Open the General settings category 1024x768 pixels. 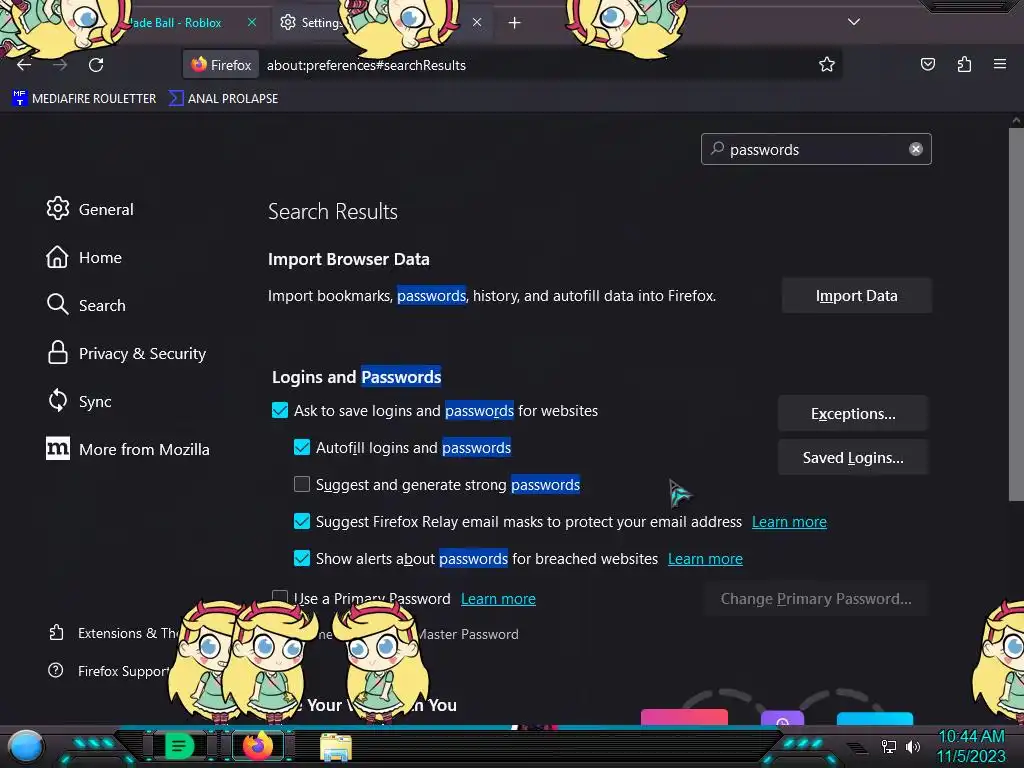[x=90, y=209]
